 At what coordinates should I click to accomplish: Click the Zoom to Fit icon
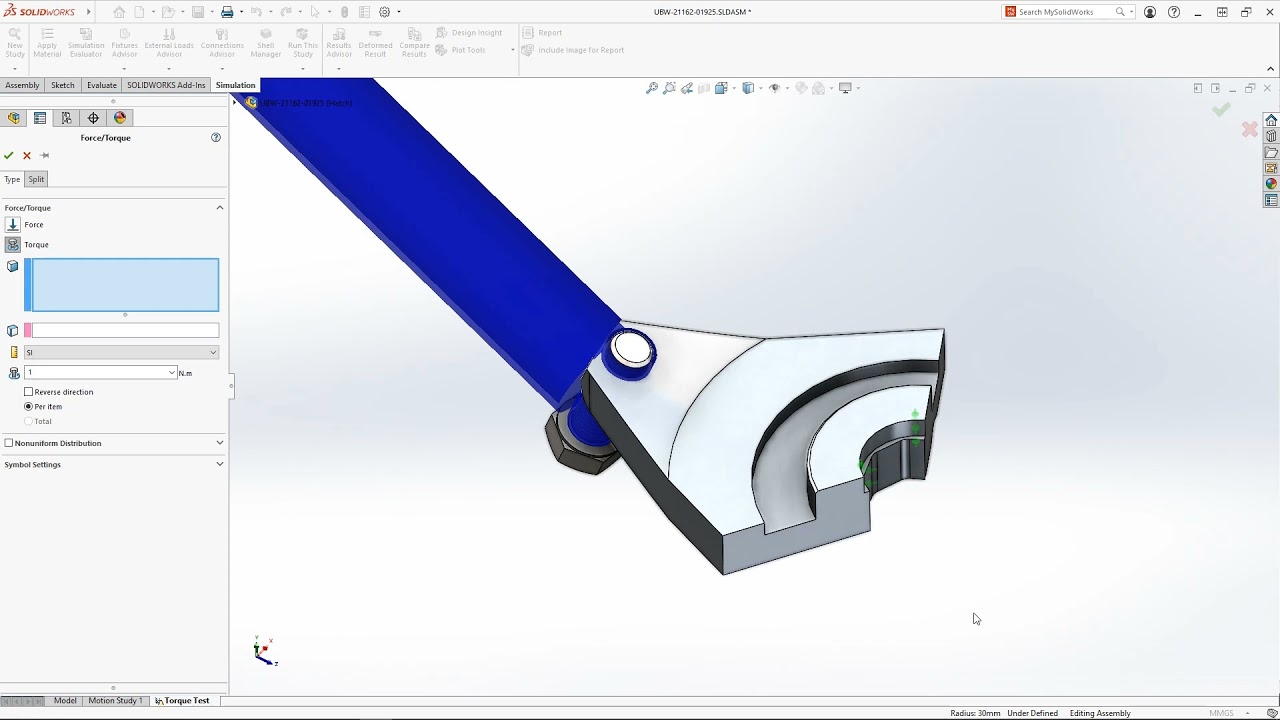pos(652,88)
